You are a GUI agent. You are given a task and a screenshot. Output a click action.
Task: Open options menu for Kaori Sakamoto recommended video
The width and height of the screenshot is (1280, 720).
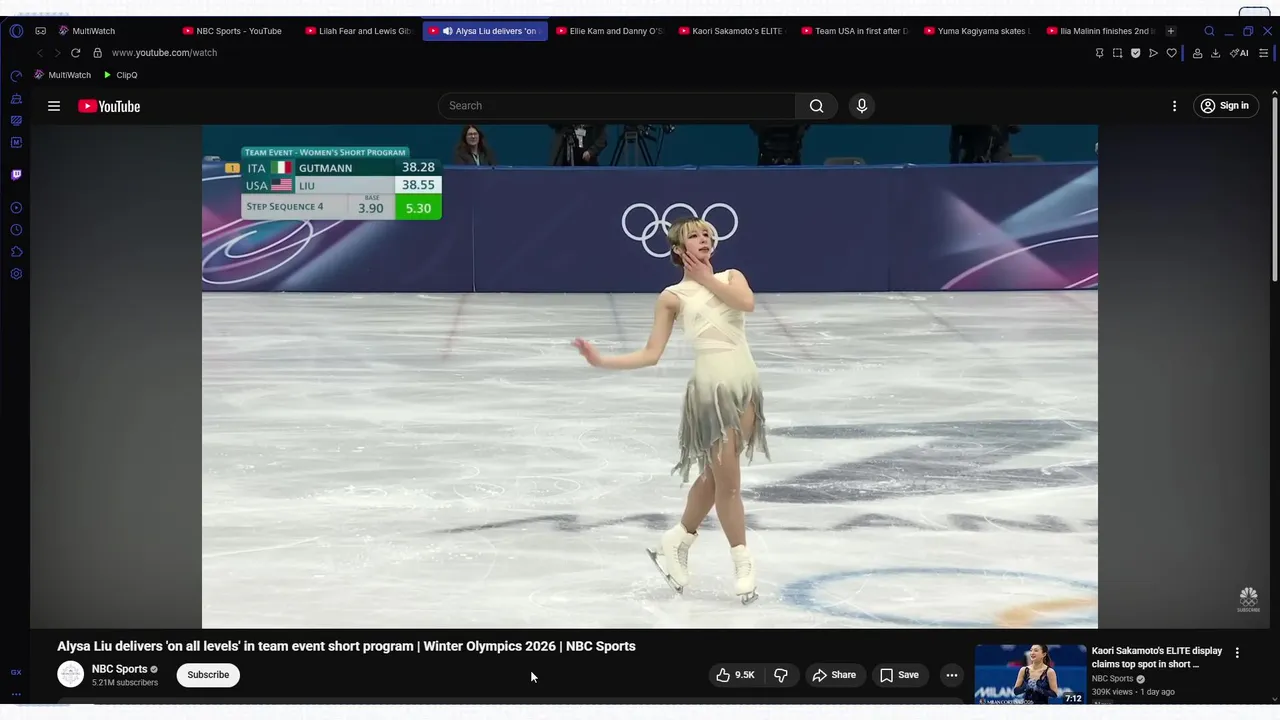[1237, 652]
